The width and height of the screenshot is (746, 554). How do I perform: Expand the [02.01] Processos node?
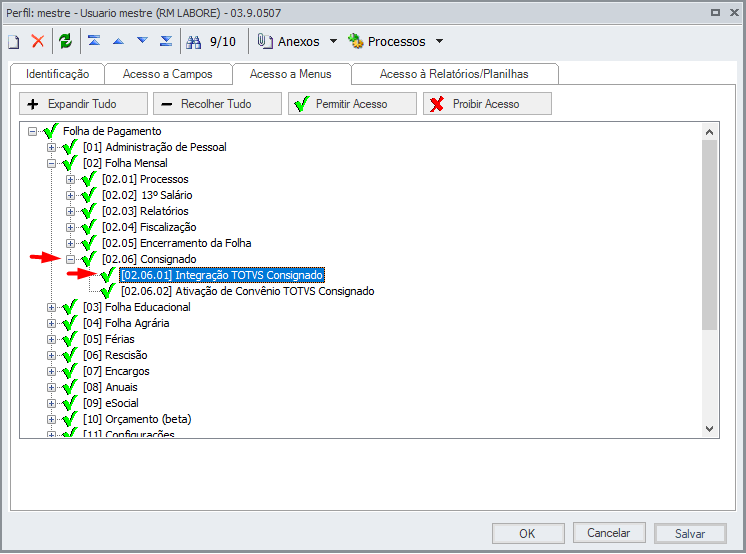pyautogui.click(x=70, y=179)
